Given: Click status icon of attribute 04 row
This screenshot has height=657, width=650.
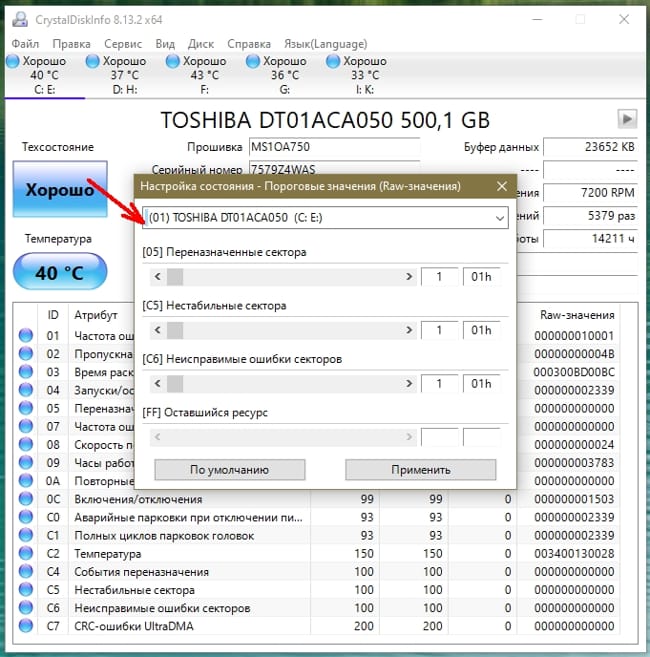Looking at the screenshot, I should [x=26, y=390].
